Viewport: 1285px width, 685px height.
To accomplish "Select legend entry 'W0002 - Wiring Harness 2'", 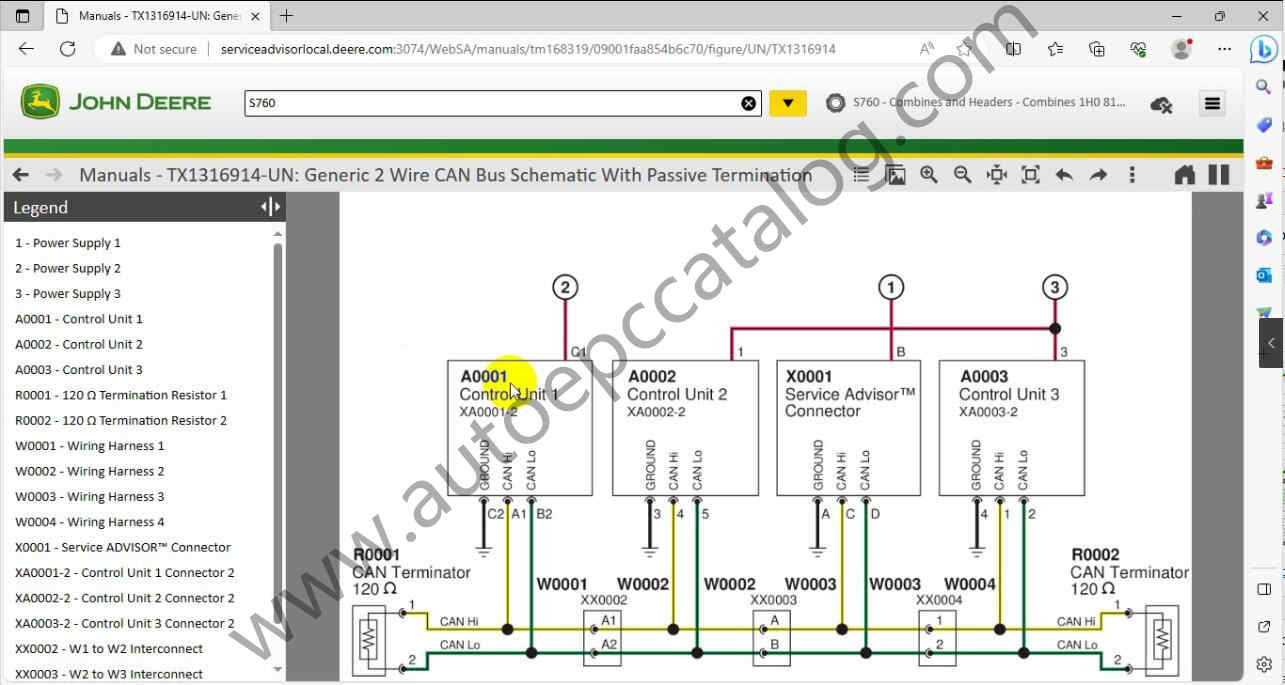I will 90,471.
